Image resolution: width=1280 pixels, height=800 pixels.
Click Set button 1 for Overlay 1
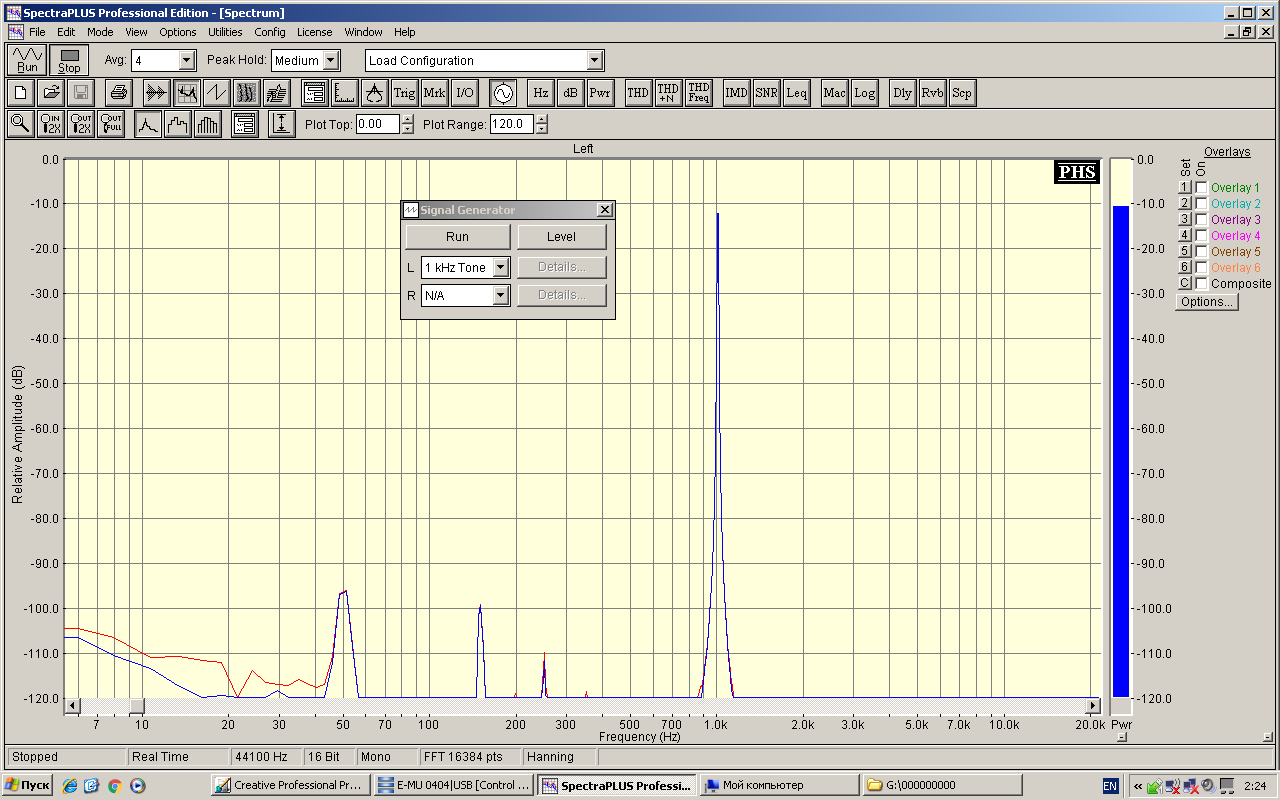click(x=1185, y=188)
